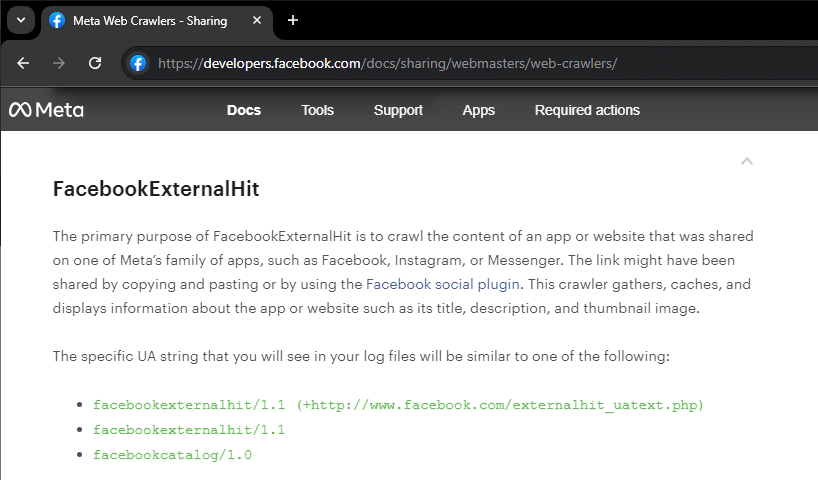Screen dimensions: 818x480
Task: Open Required actions
Action: point(587,110)
